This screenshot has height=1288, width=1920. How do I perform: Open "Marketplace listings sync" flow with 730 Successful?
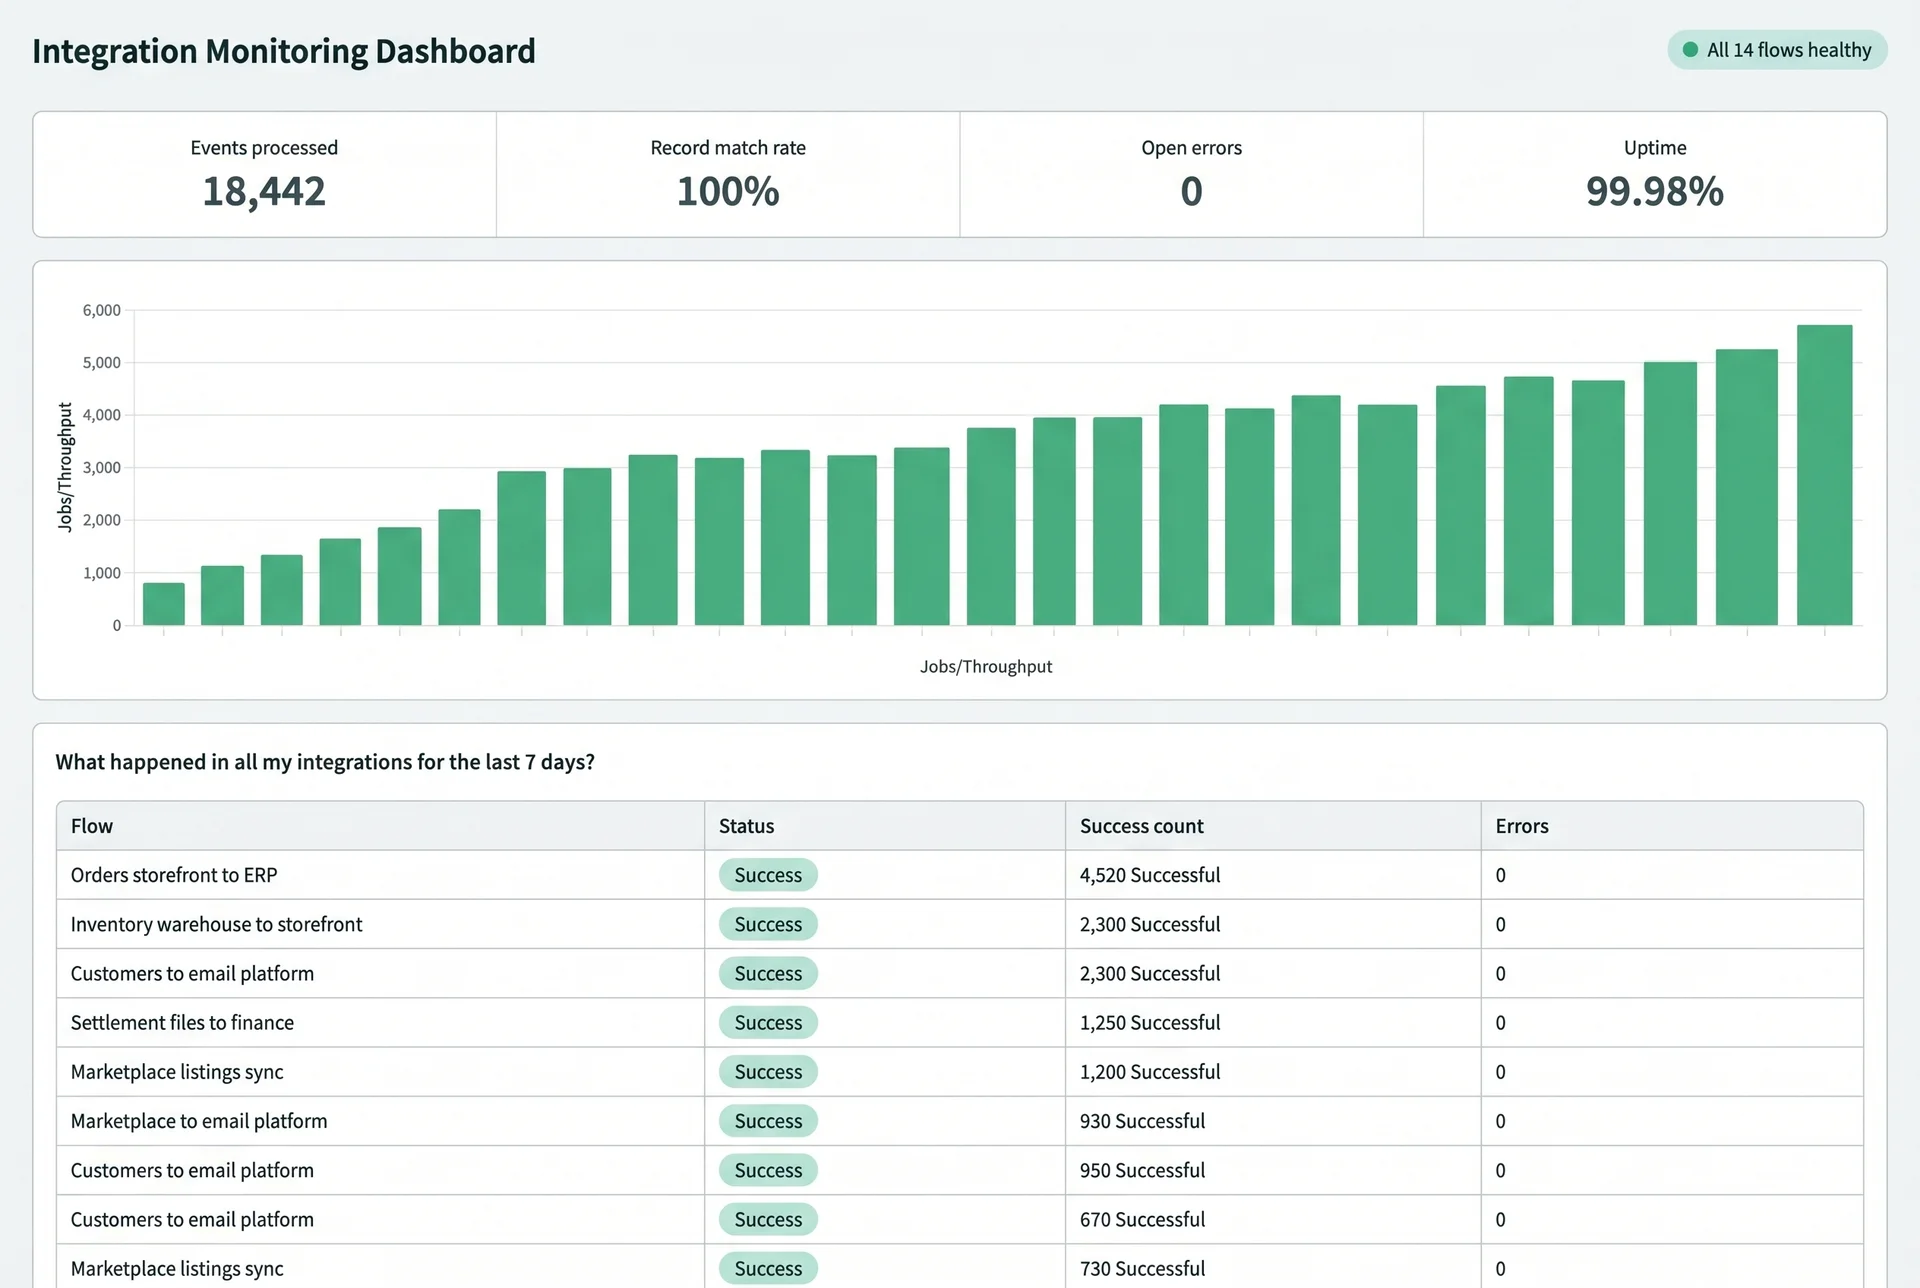click(x=177, y=1268)
